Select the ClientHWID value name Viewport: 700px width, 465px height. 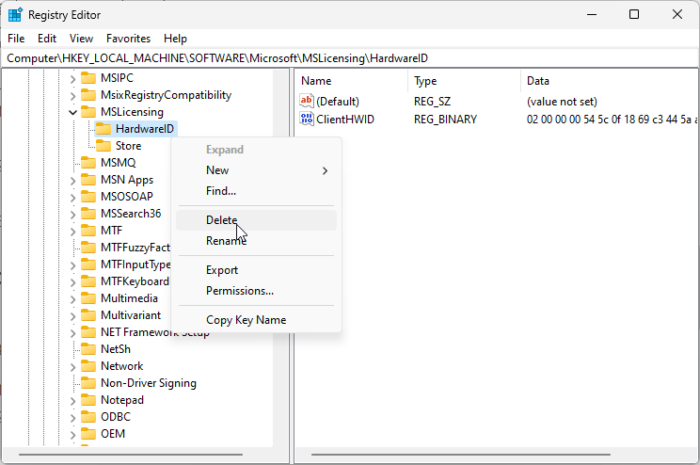[345, 120]
